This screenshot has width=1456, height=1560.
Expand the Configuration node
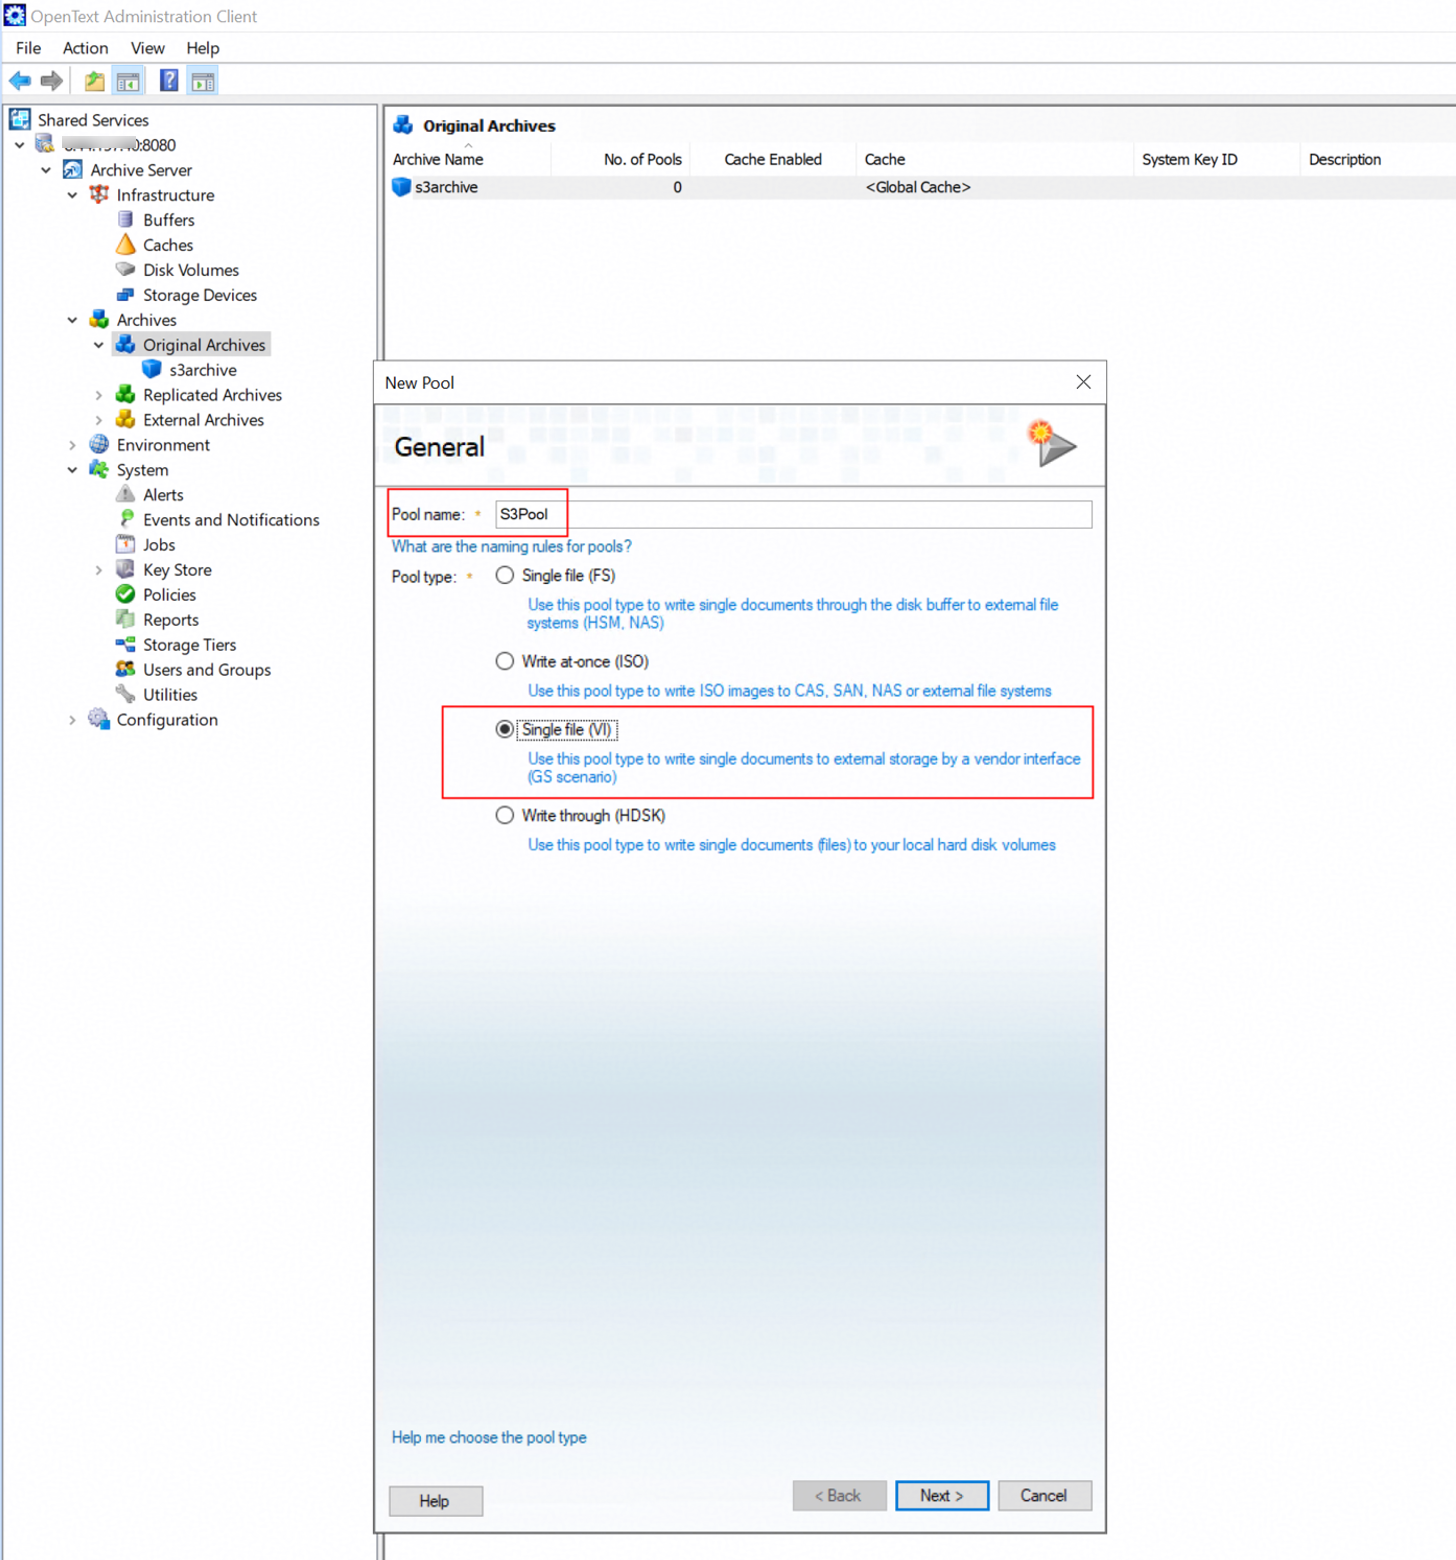point(72,720)
